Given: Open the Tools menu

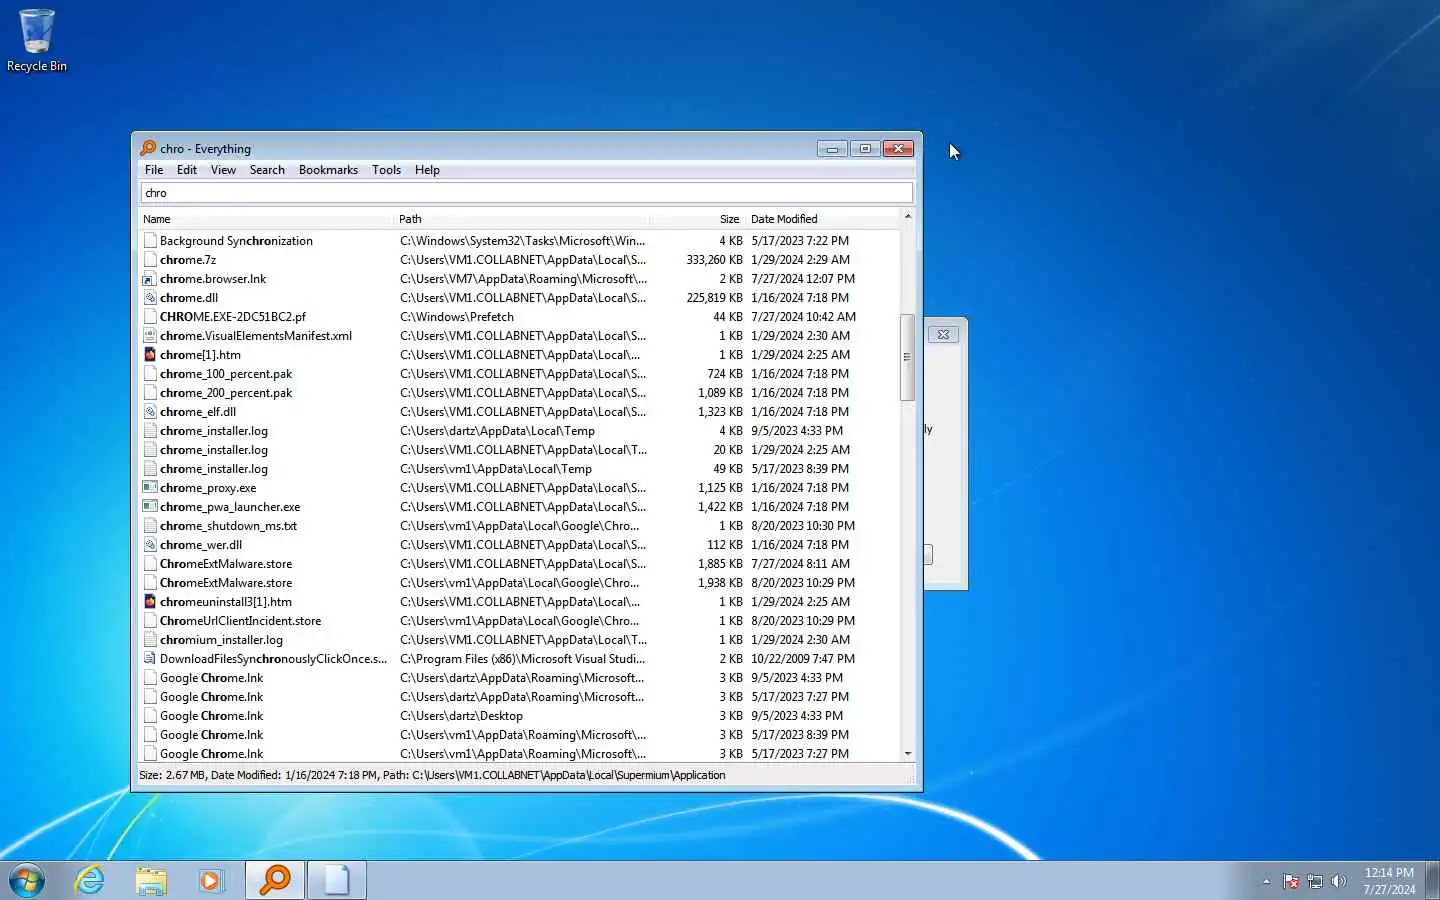Looking at the screenshot, I should click(x=386, y=170).
